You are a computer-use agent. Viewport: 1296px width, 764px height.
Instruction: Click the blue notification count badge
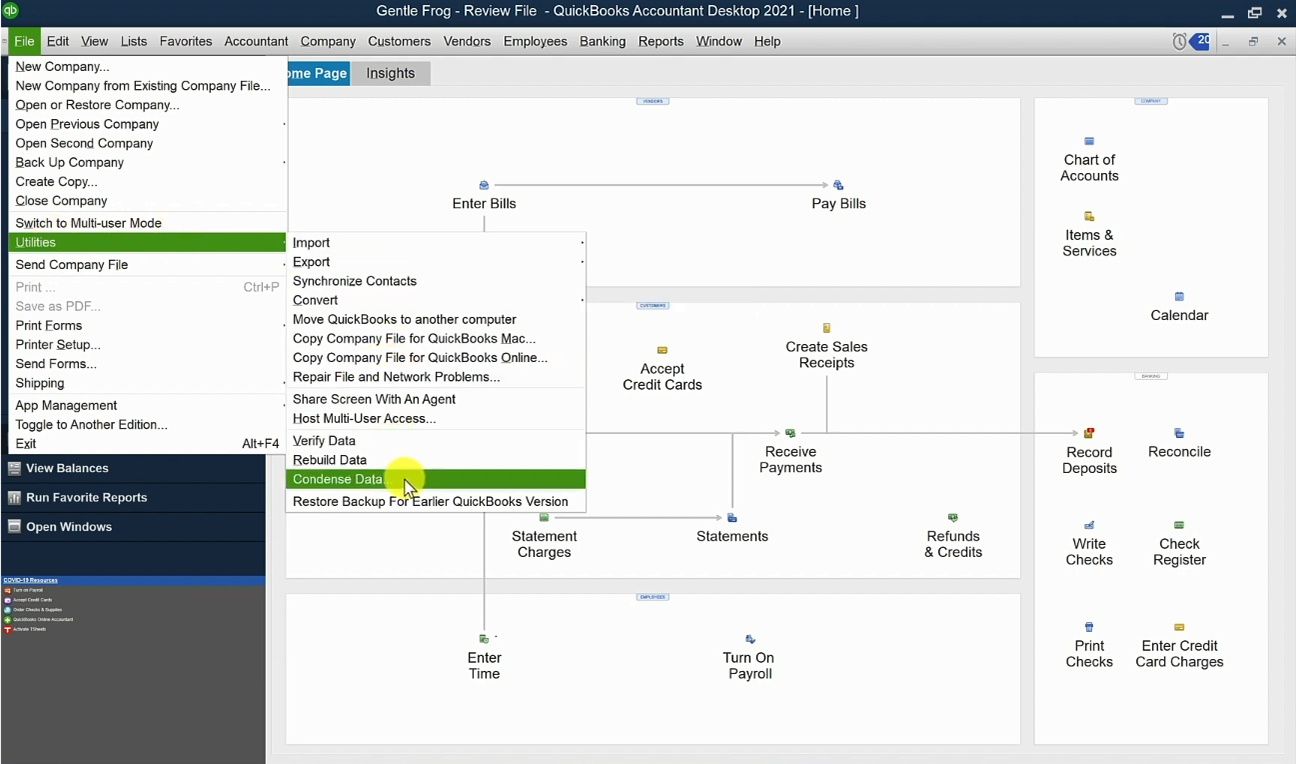click(1200, 41)
